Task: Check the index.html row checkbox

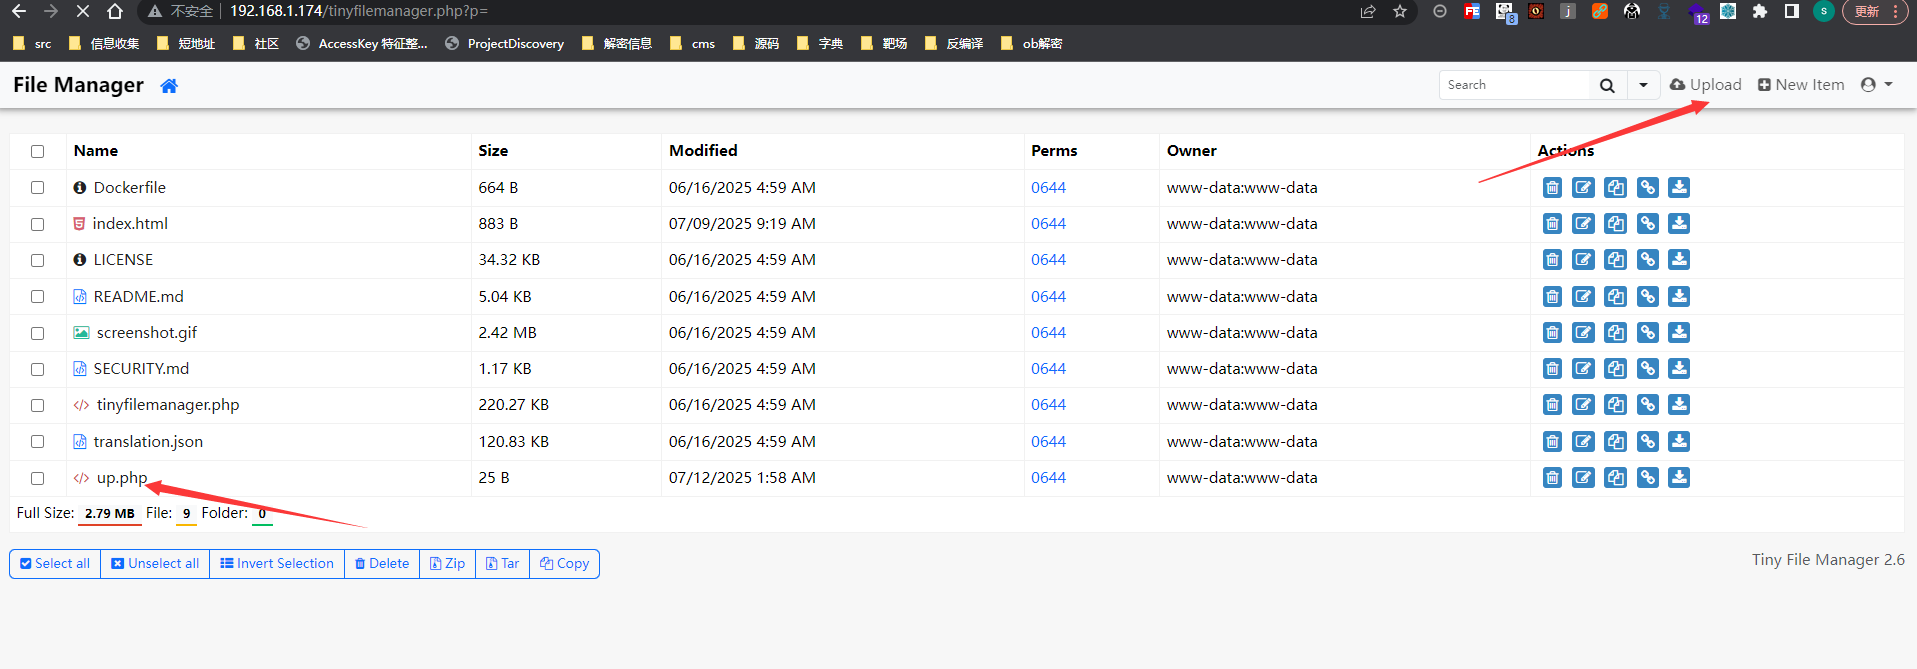Action: point(38,224)
